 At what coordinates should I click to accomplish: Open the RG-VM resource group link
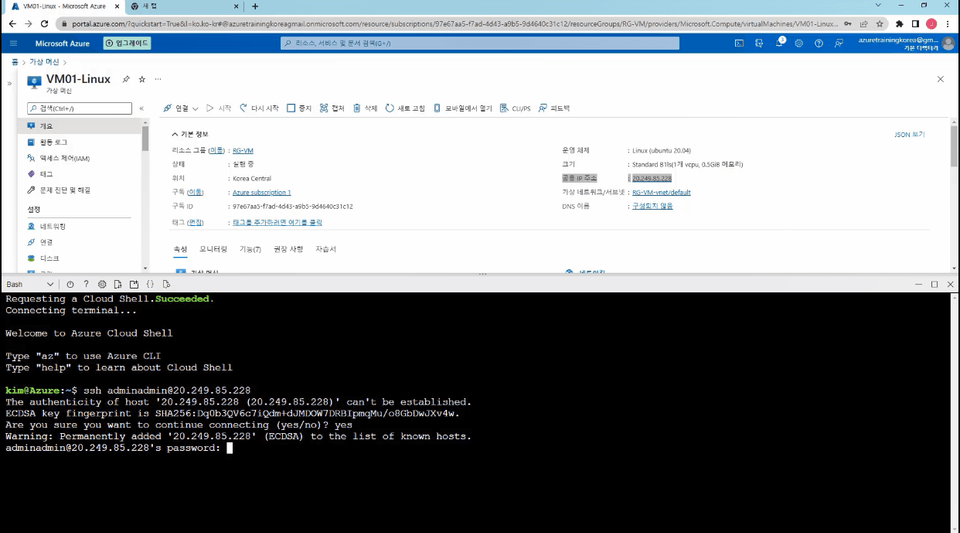click(242, 151)
